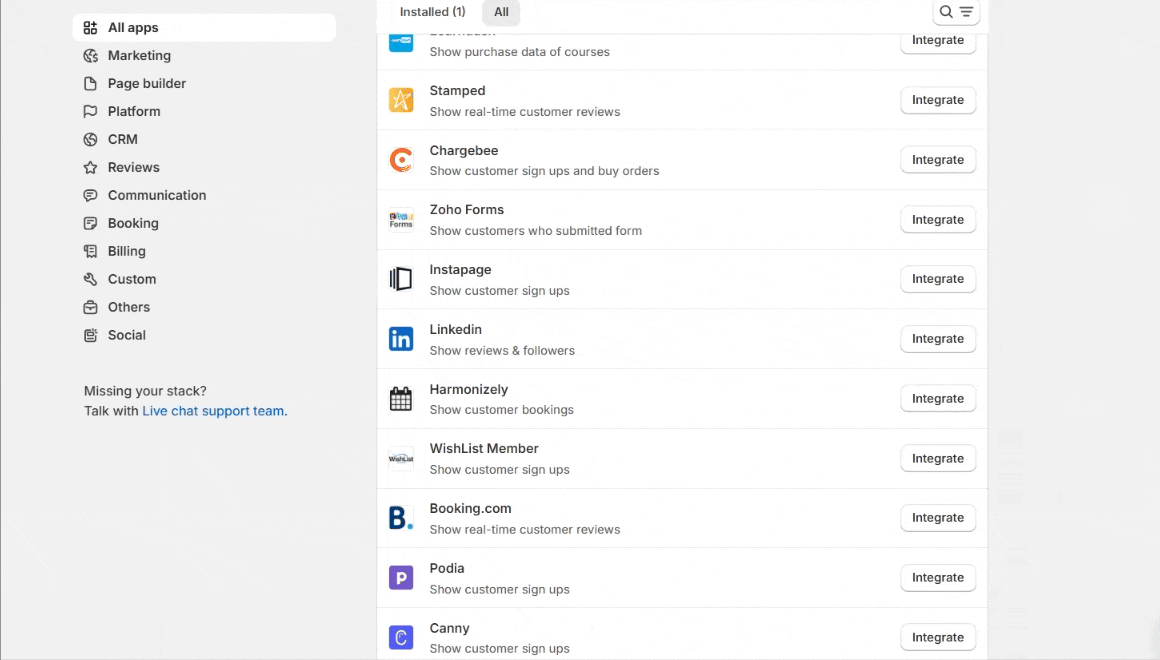Click the Social sidebar icon

point(90,335)
